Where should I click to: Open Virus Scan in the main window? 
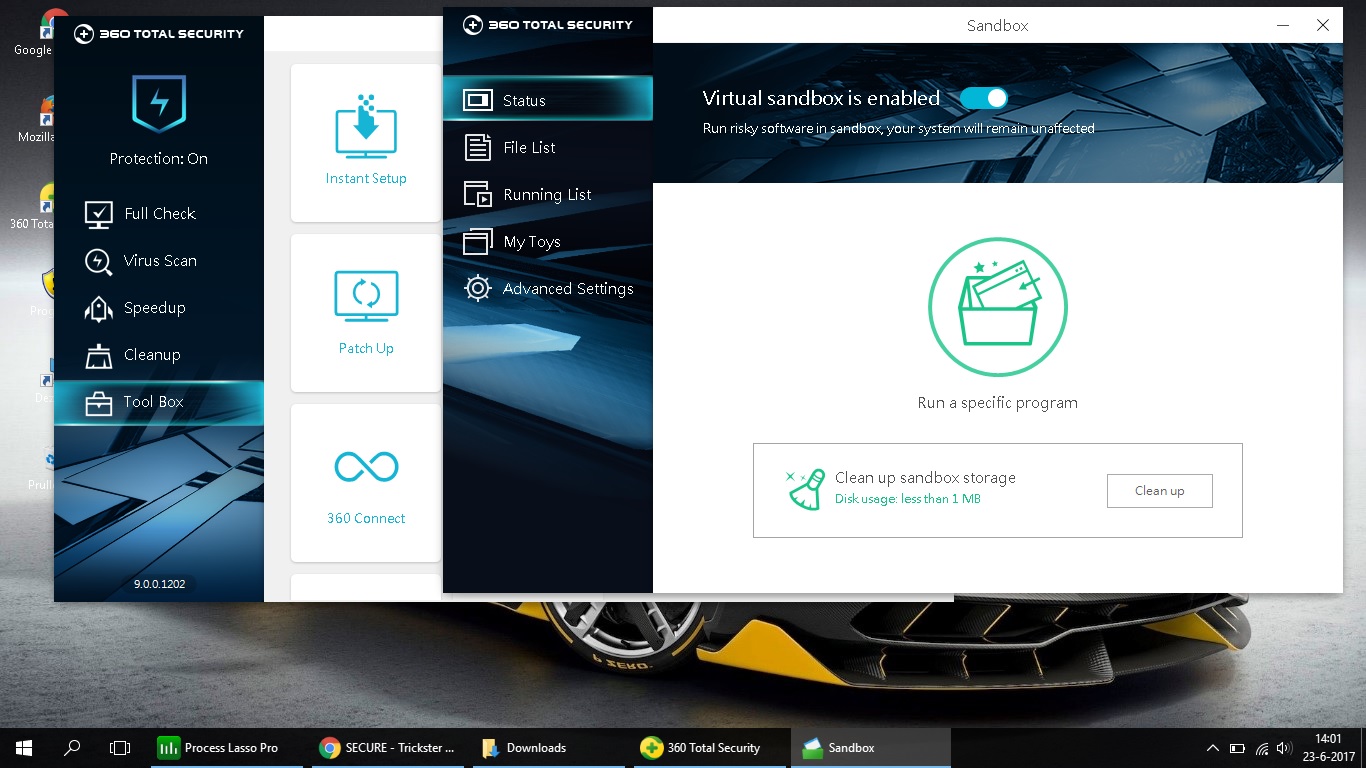click(159, 260)
